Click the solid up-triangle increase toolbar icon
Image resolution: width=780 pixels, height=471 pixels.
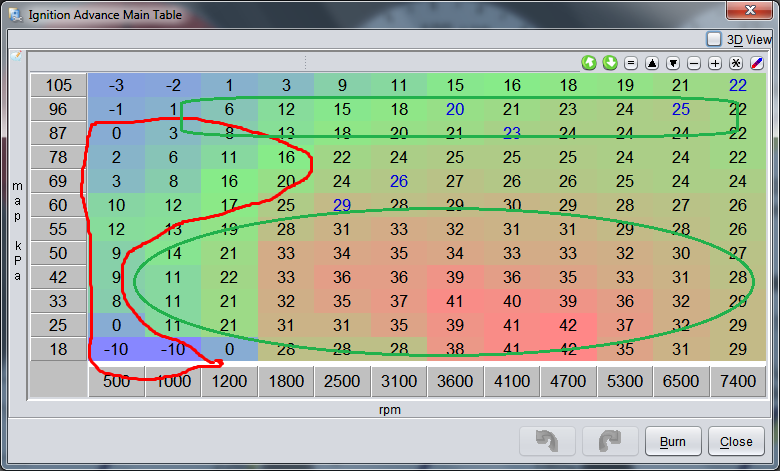pos(652,63)
